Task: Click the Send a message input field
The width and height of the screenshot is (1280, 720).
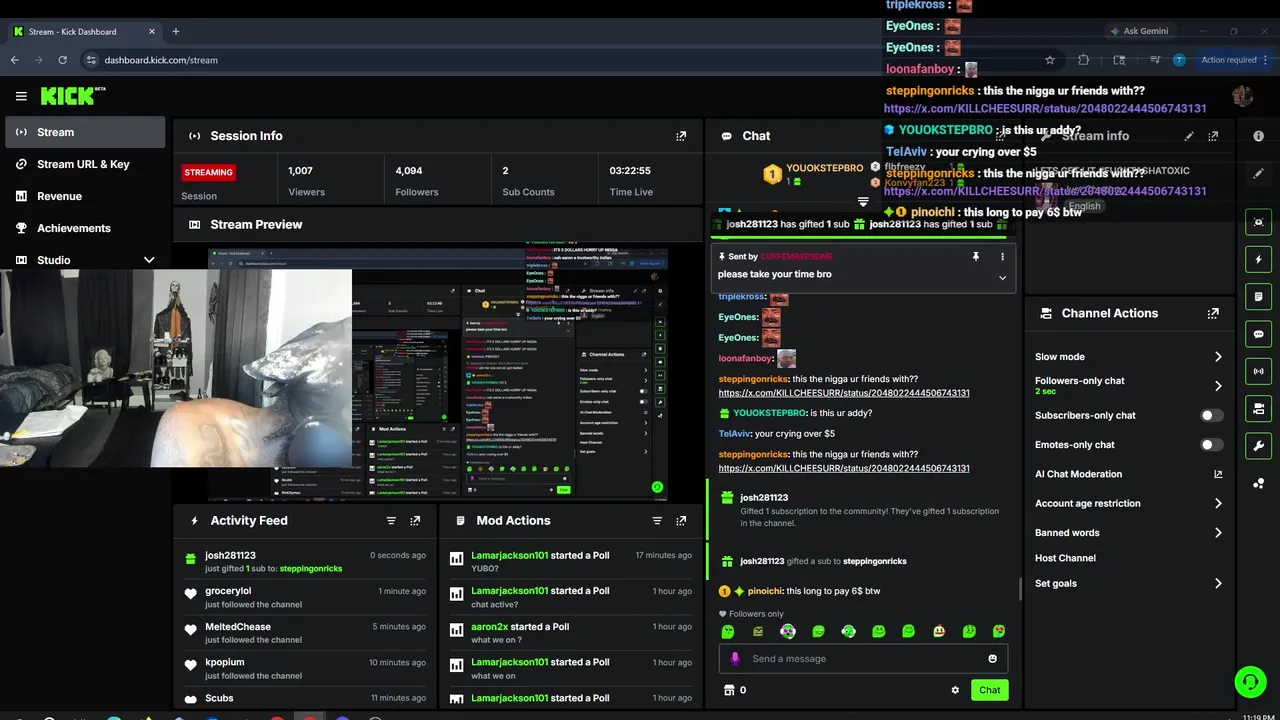Action: pos(863,659)
